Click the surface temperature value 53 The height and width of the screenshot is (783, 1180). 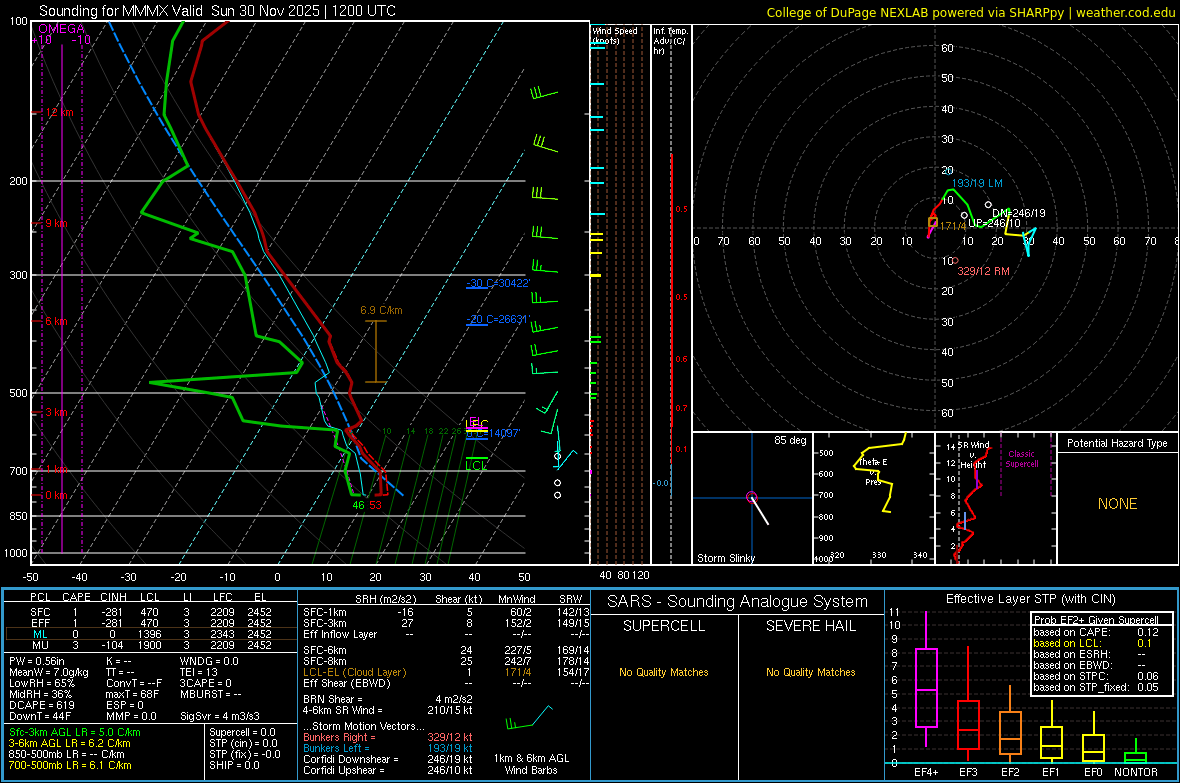(376, 505)
